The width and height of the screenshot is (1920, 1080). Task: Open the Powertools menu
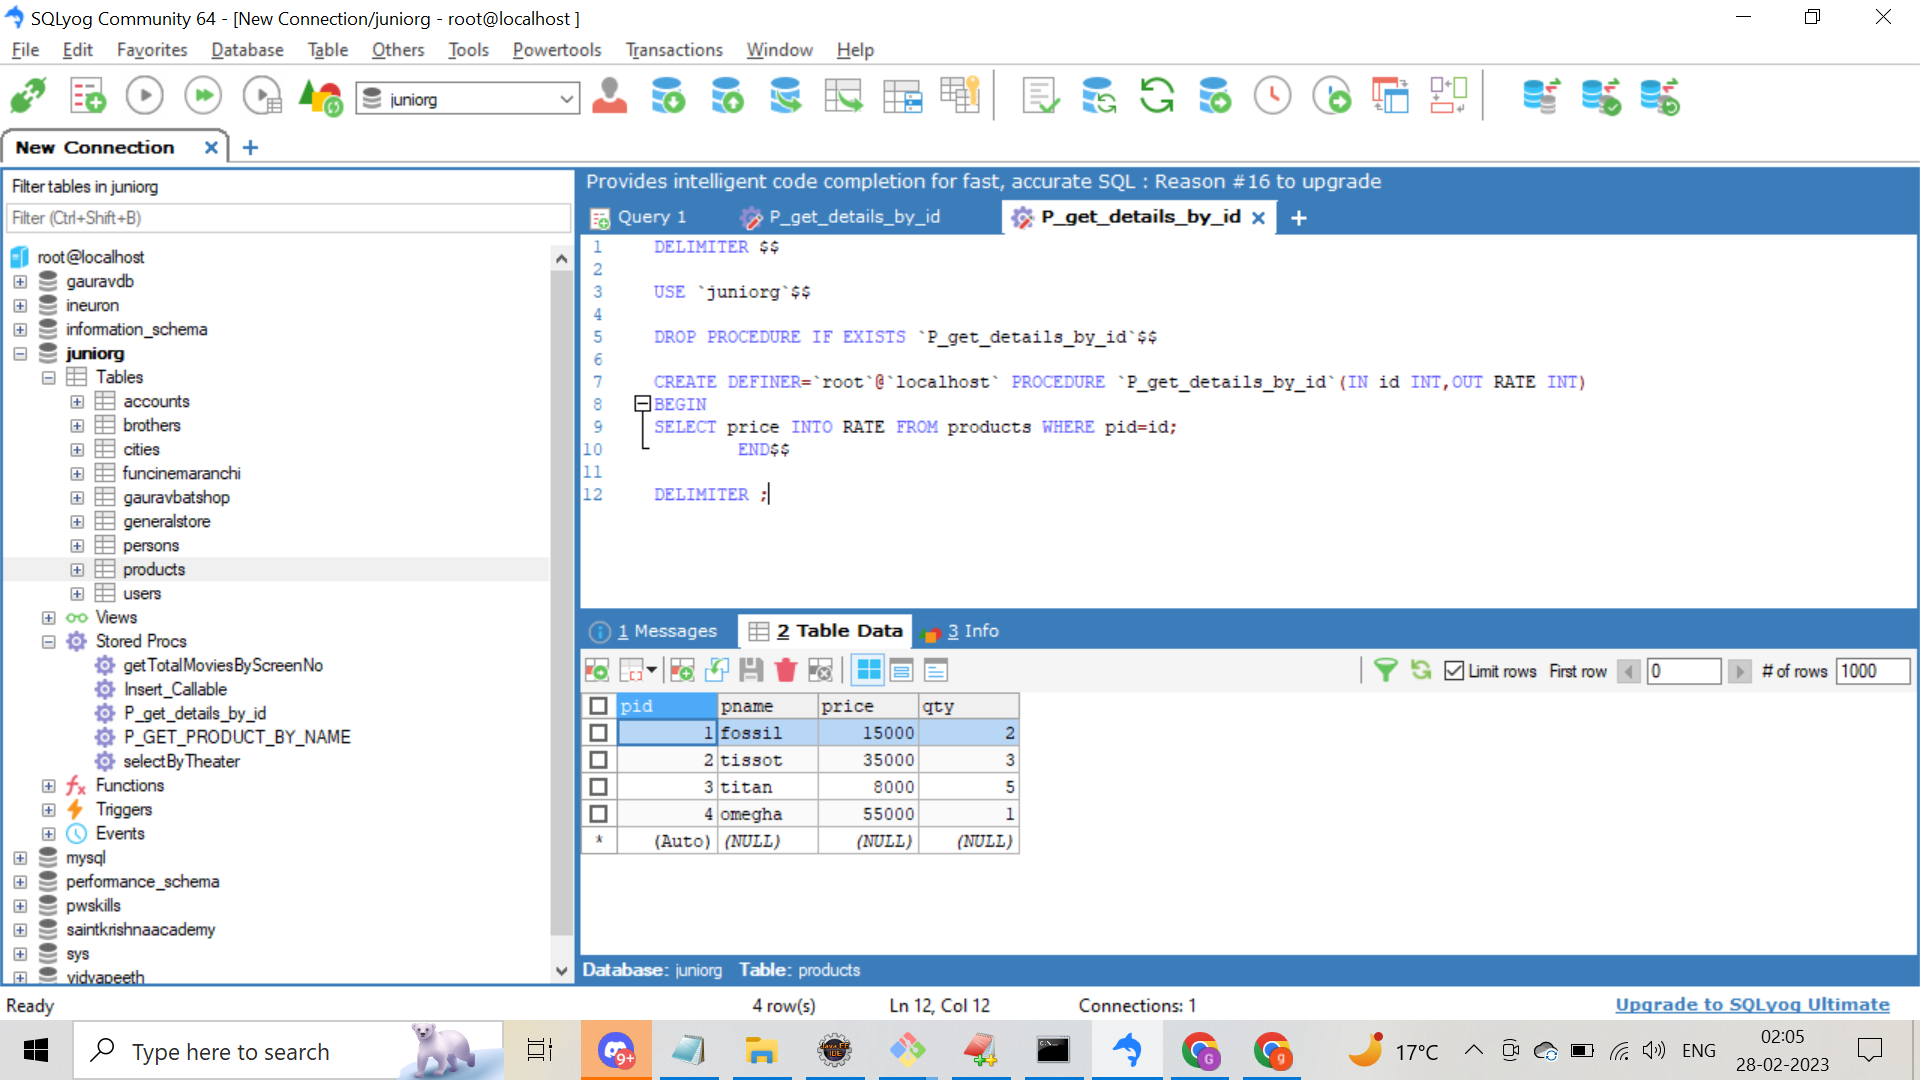pyautogui.click(x=556, y=50)
